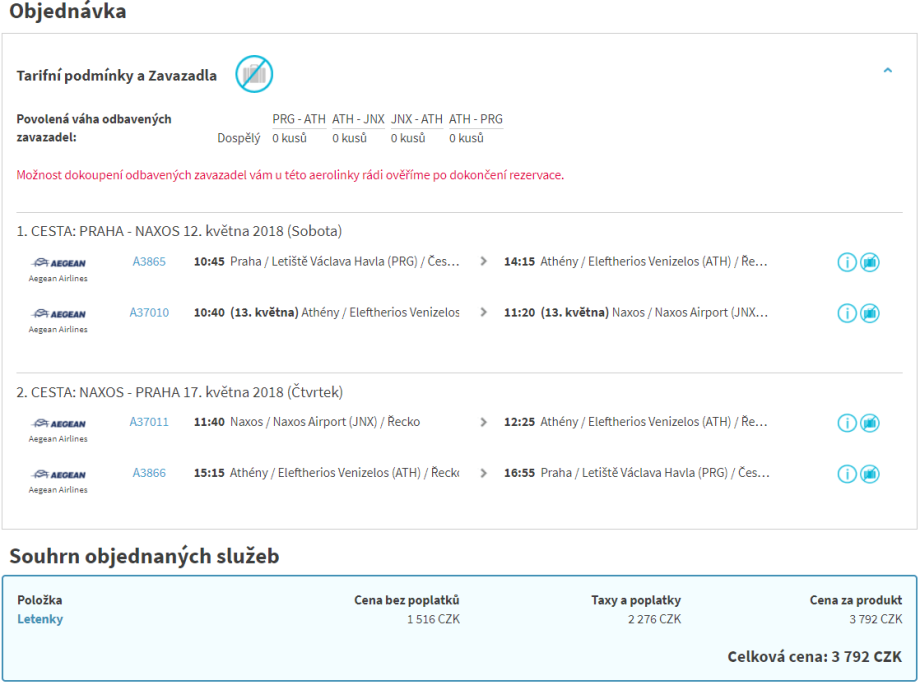This screenshot has width=920, height=685.
Task: Show info for flight A37011
Action: (x=847, y=423)
